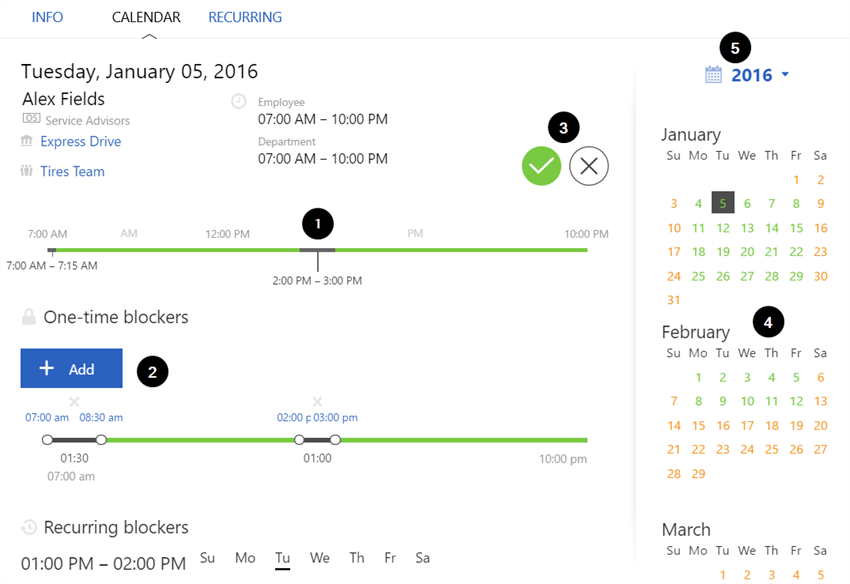
Task: Click the circled X cancel icon
Action: point(589,166)
